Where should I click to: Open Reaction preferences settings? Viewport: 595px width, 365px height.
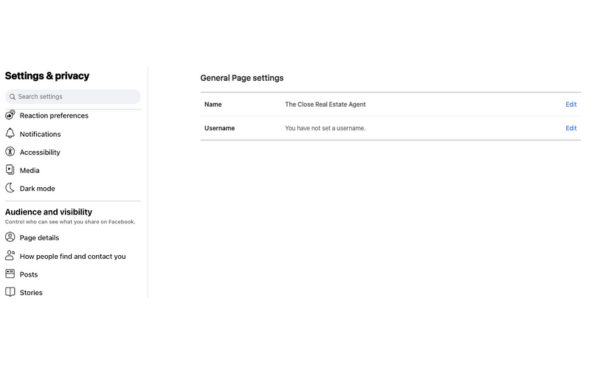point(54,115)
